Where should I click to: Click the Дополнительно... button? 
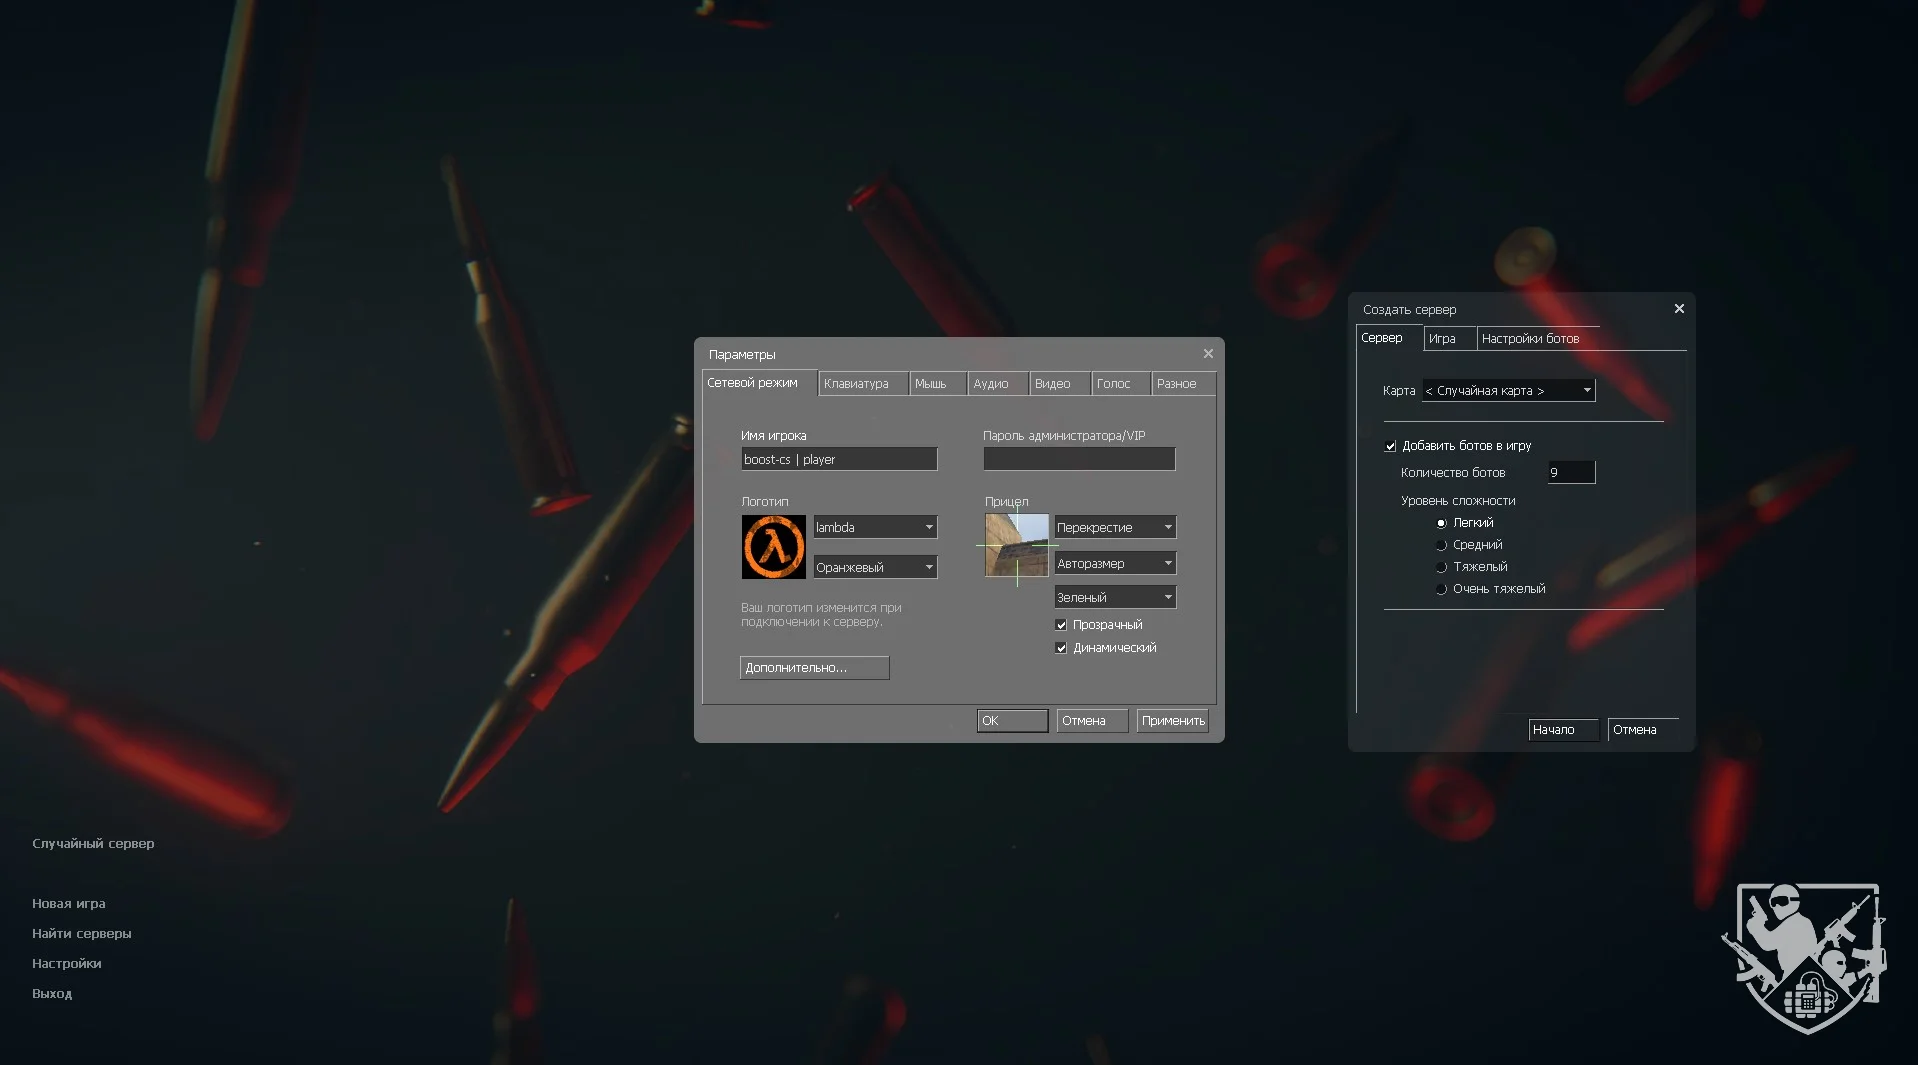coord(814,668)
